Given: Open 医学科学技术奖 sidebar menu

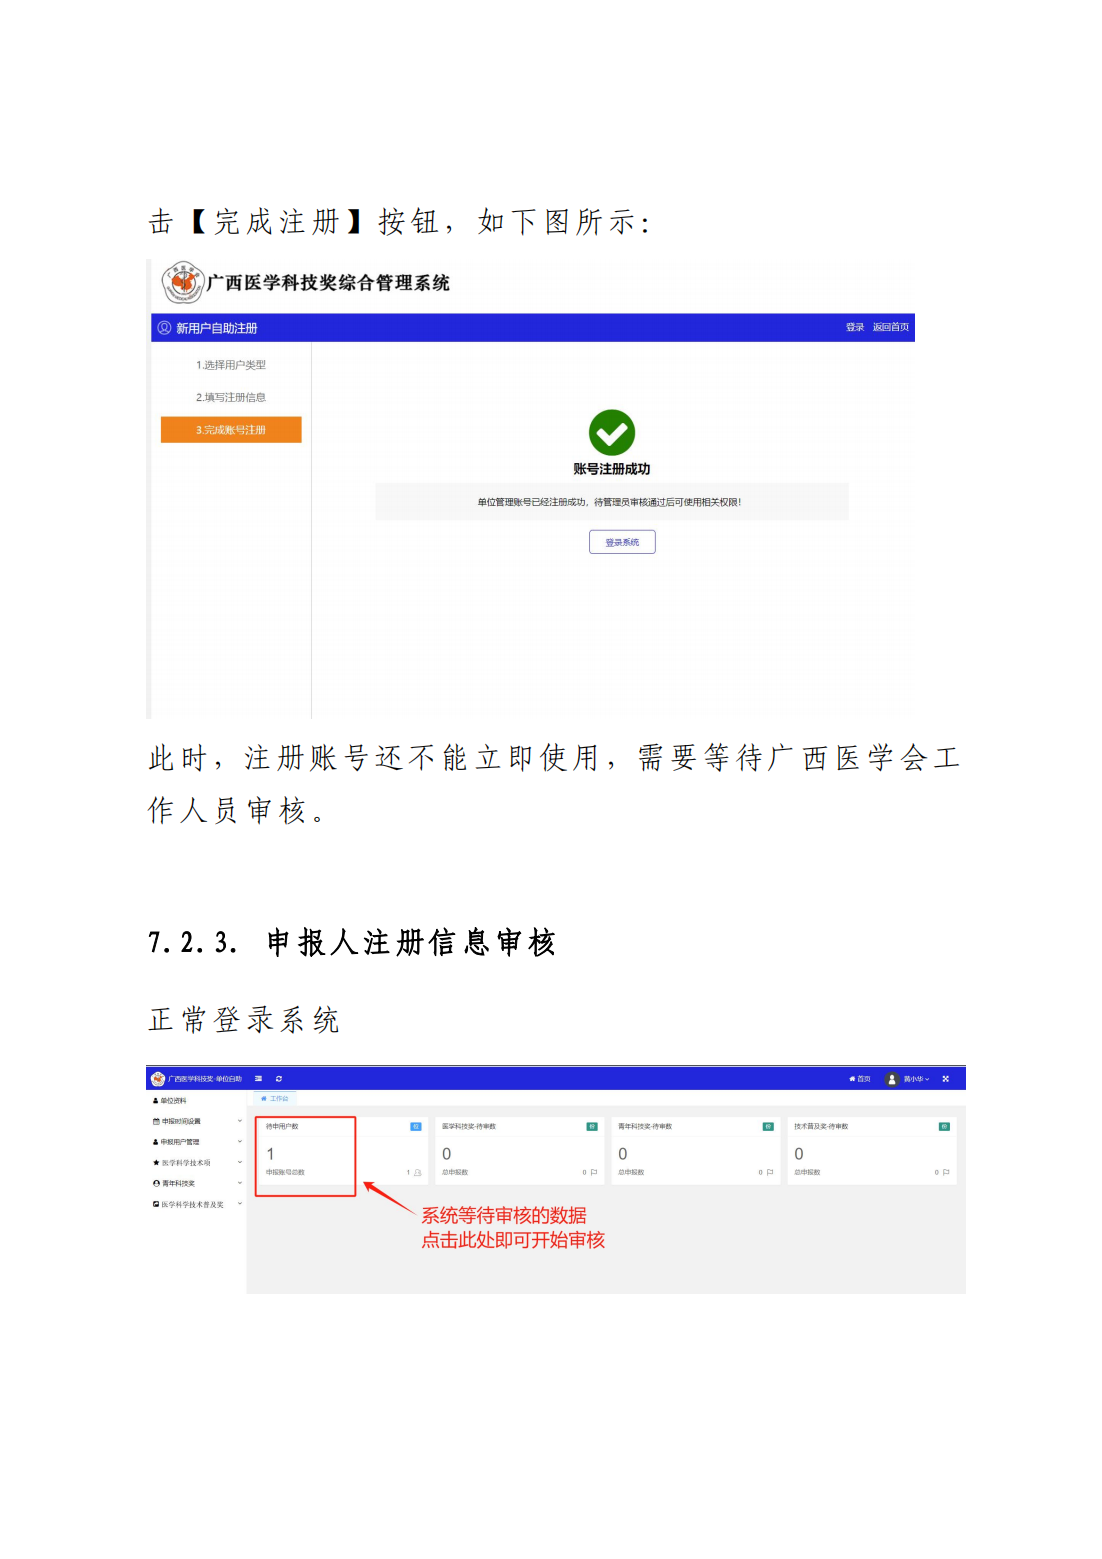Looking at the screenshot, I should (182, 1163).
